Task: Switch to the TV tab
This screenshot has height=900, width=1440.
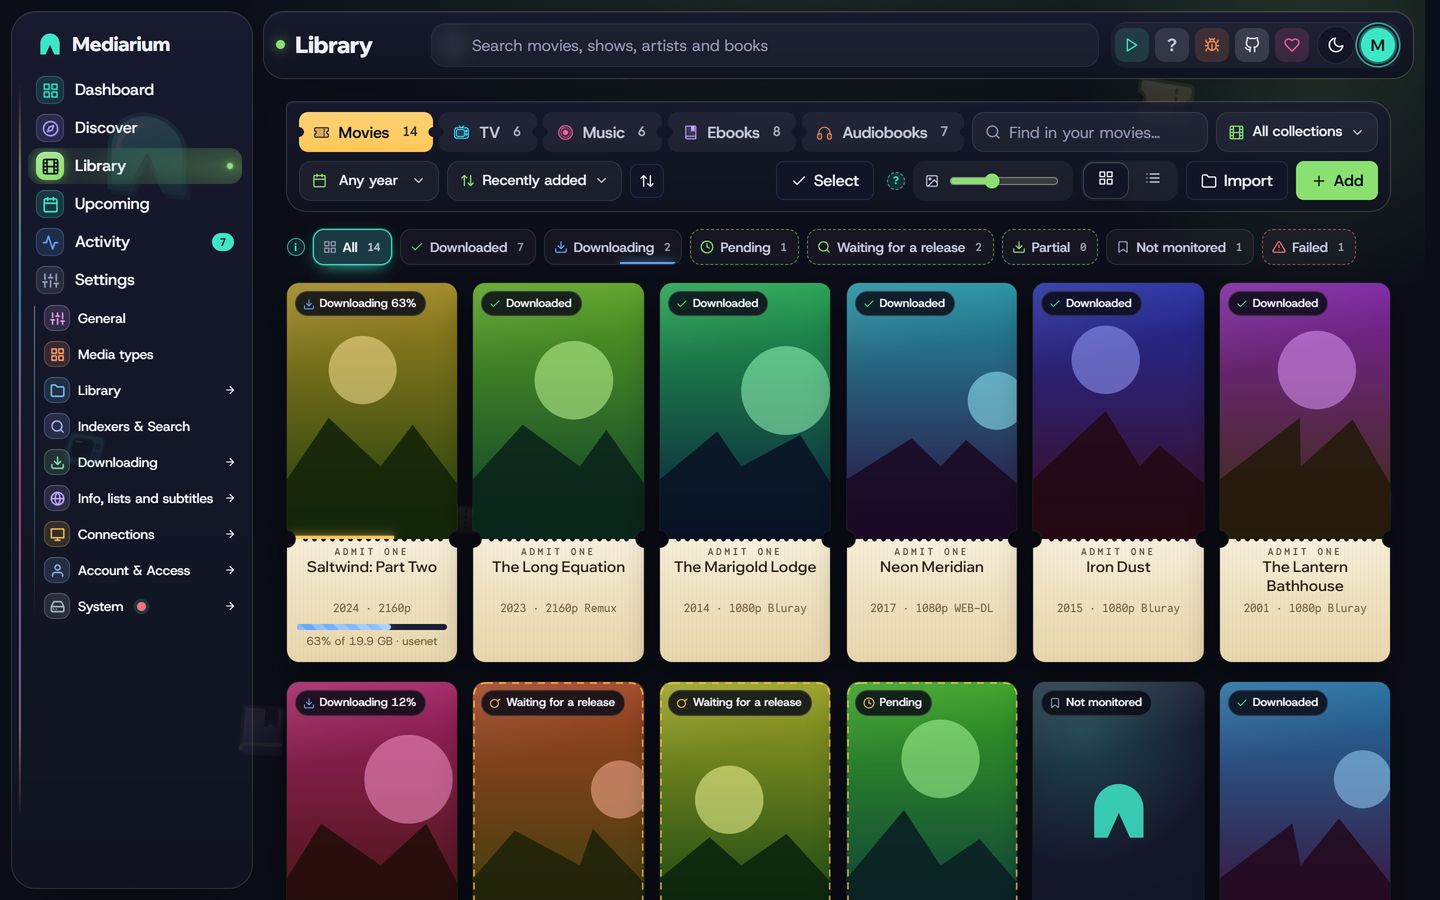Action: point(488,132)
